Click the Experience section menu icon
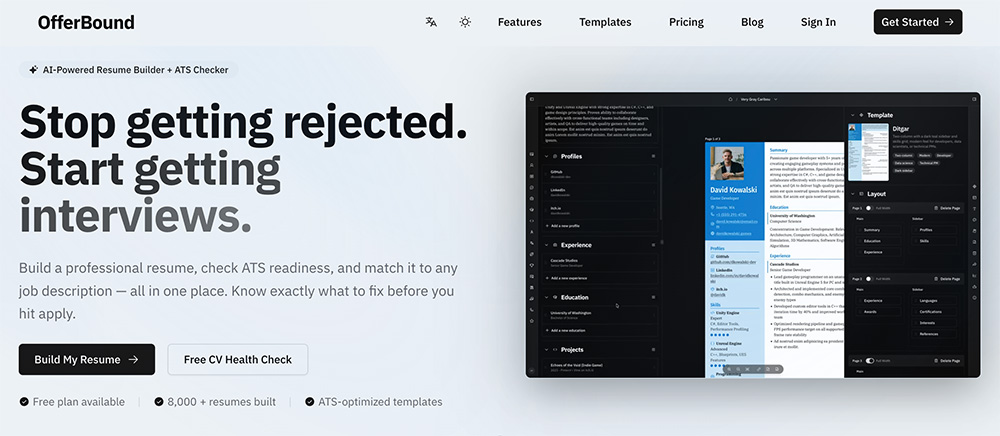Viewport: 1000px width, 436px height. pyautogui.click(x=653, y=245)
